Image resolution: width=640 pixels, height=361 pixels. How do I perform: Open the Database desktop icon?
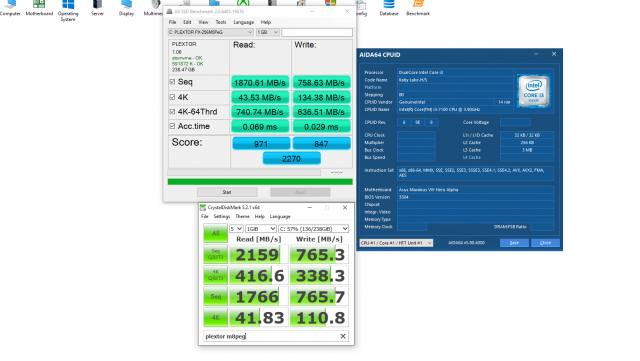coord(389,8)
